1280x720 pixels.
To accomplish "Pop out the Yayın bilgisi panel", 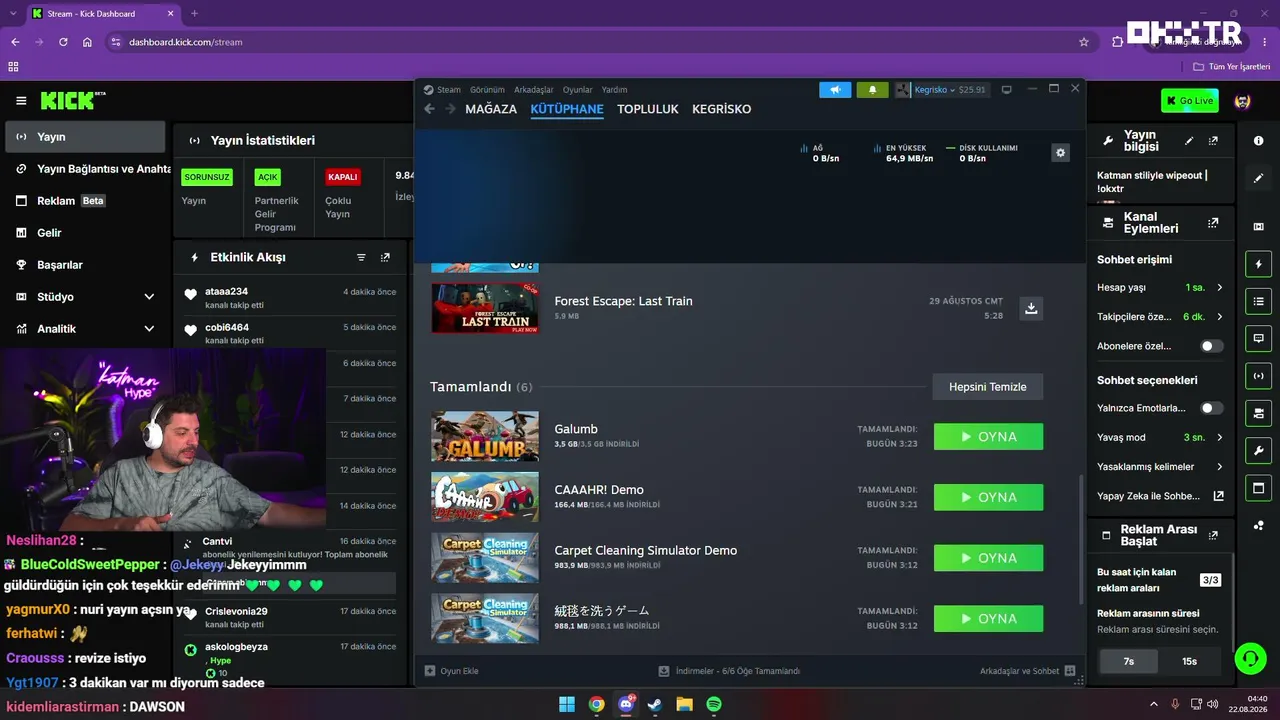I will [1213, 141].
